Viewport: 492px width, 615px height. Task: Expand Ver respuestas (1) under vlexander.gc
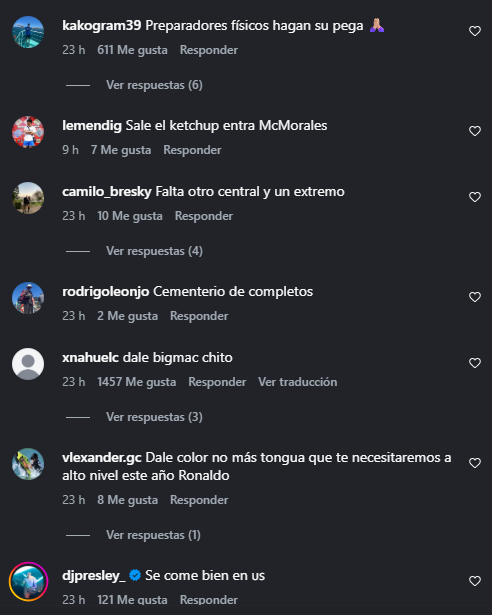[153, 535]
